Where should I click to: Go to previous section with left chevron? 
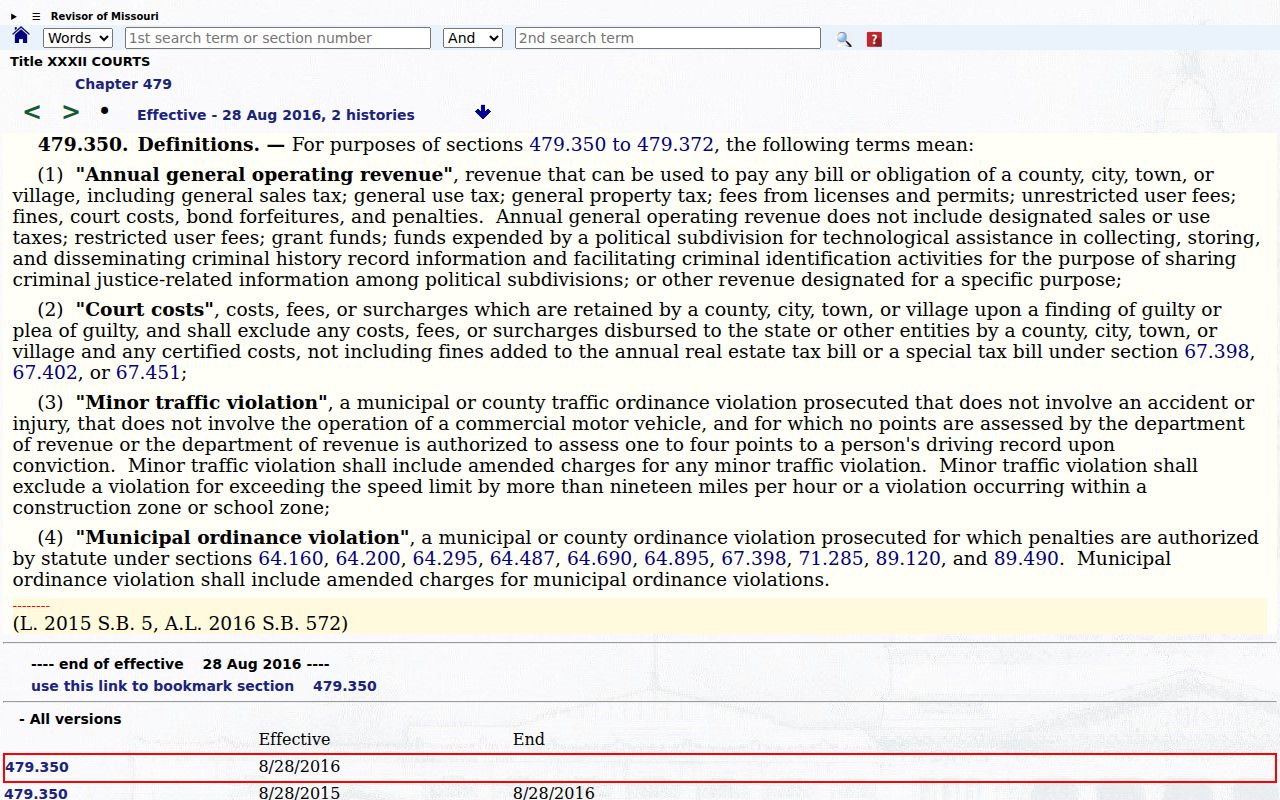pyautogui.click(x=32, y=112)
